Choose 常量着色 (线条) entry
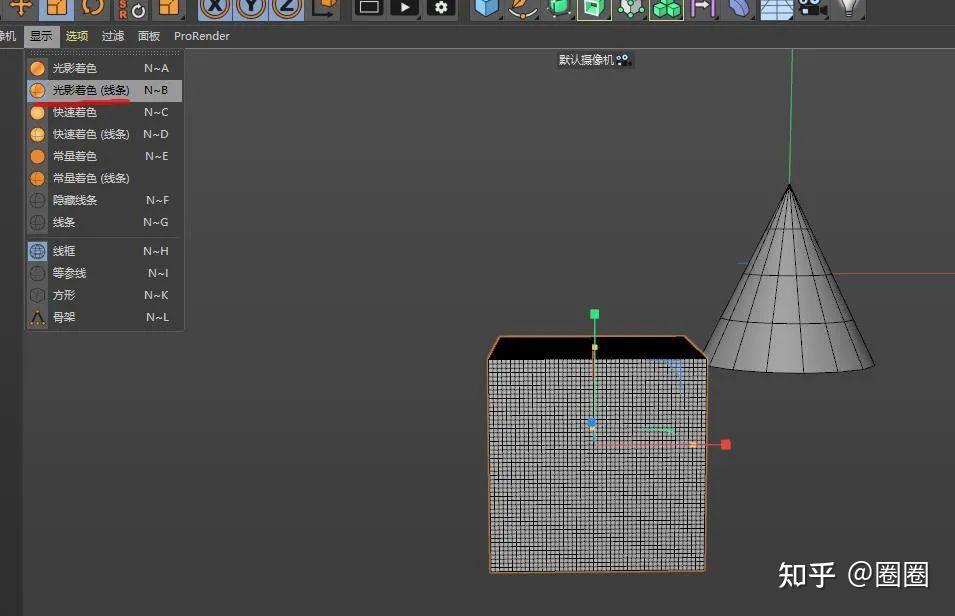 coord(104,178)
